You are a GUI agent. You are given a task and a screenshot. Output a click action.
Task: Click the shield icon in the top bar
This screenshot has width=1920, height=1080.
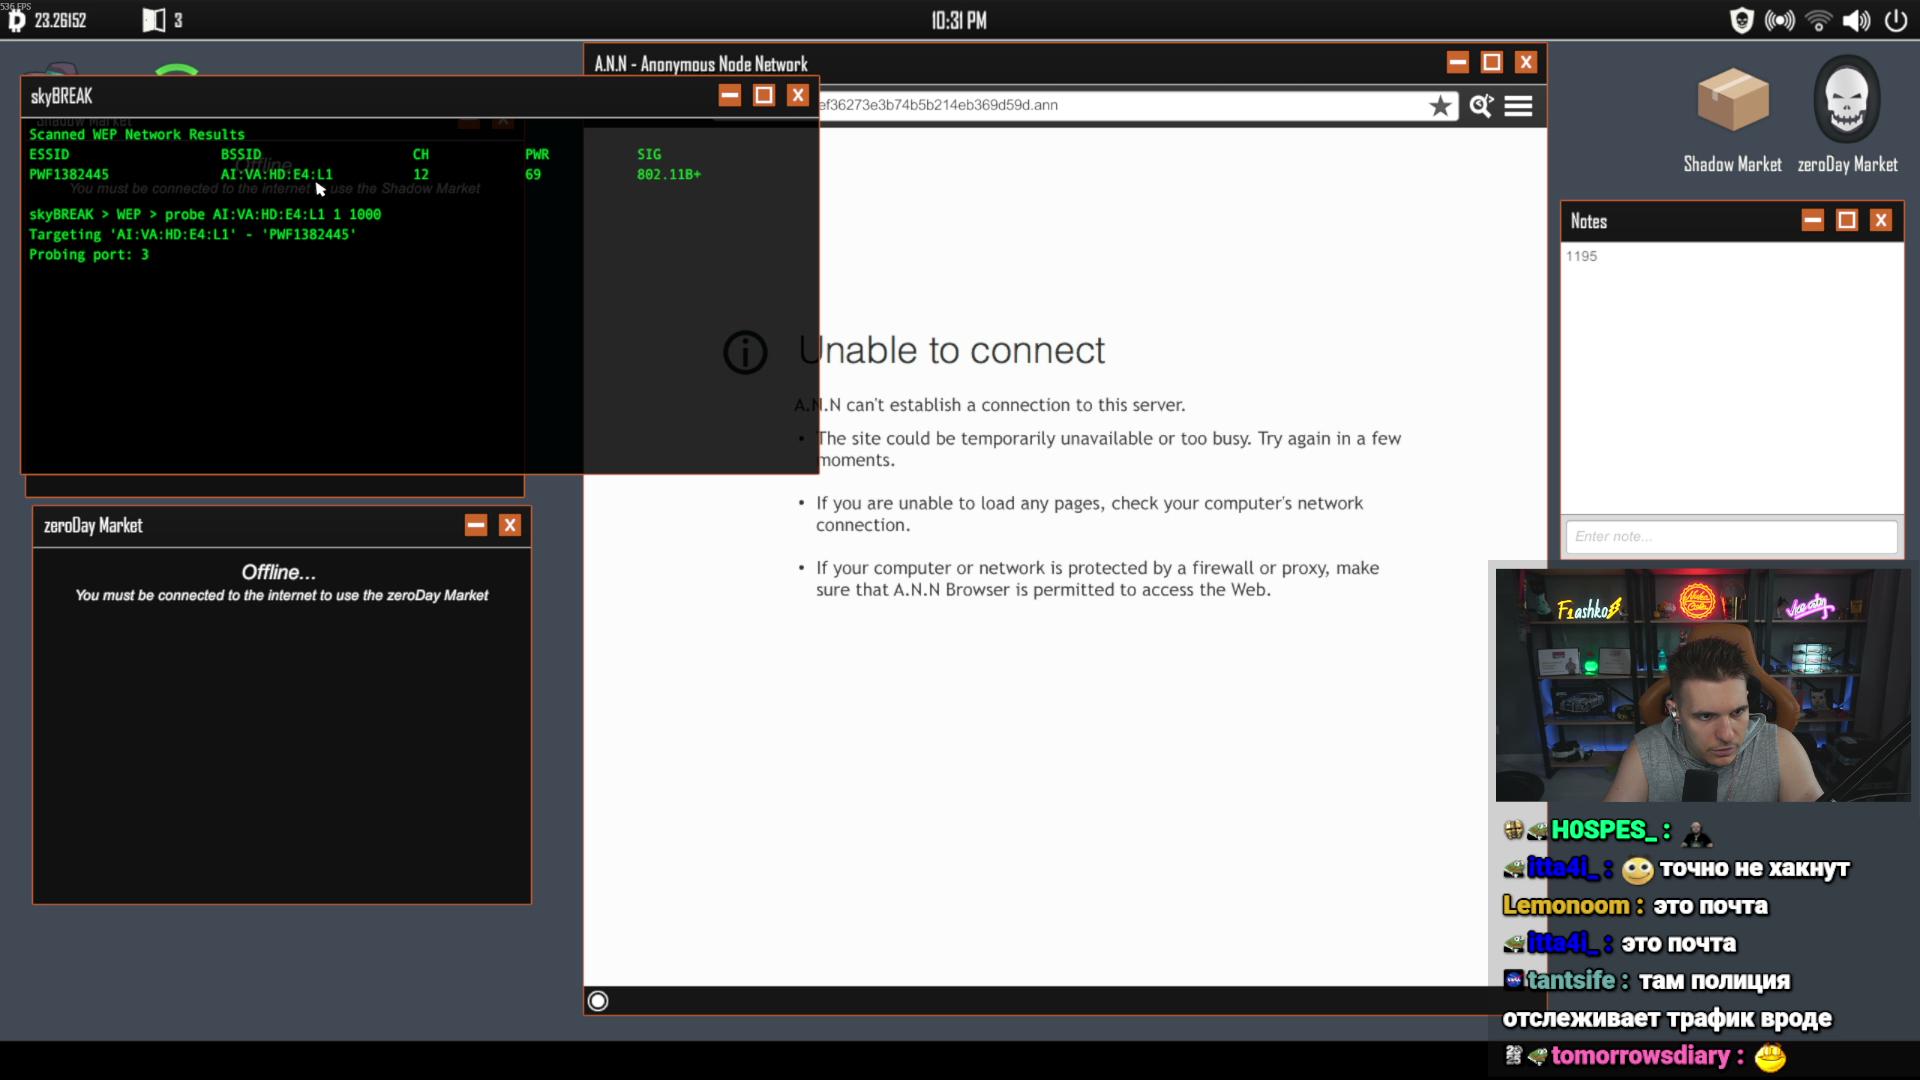[x=1741, y=21]
